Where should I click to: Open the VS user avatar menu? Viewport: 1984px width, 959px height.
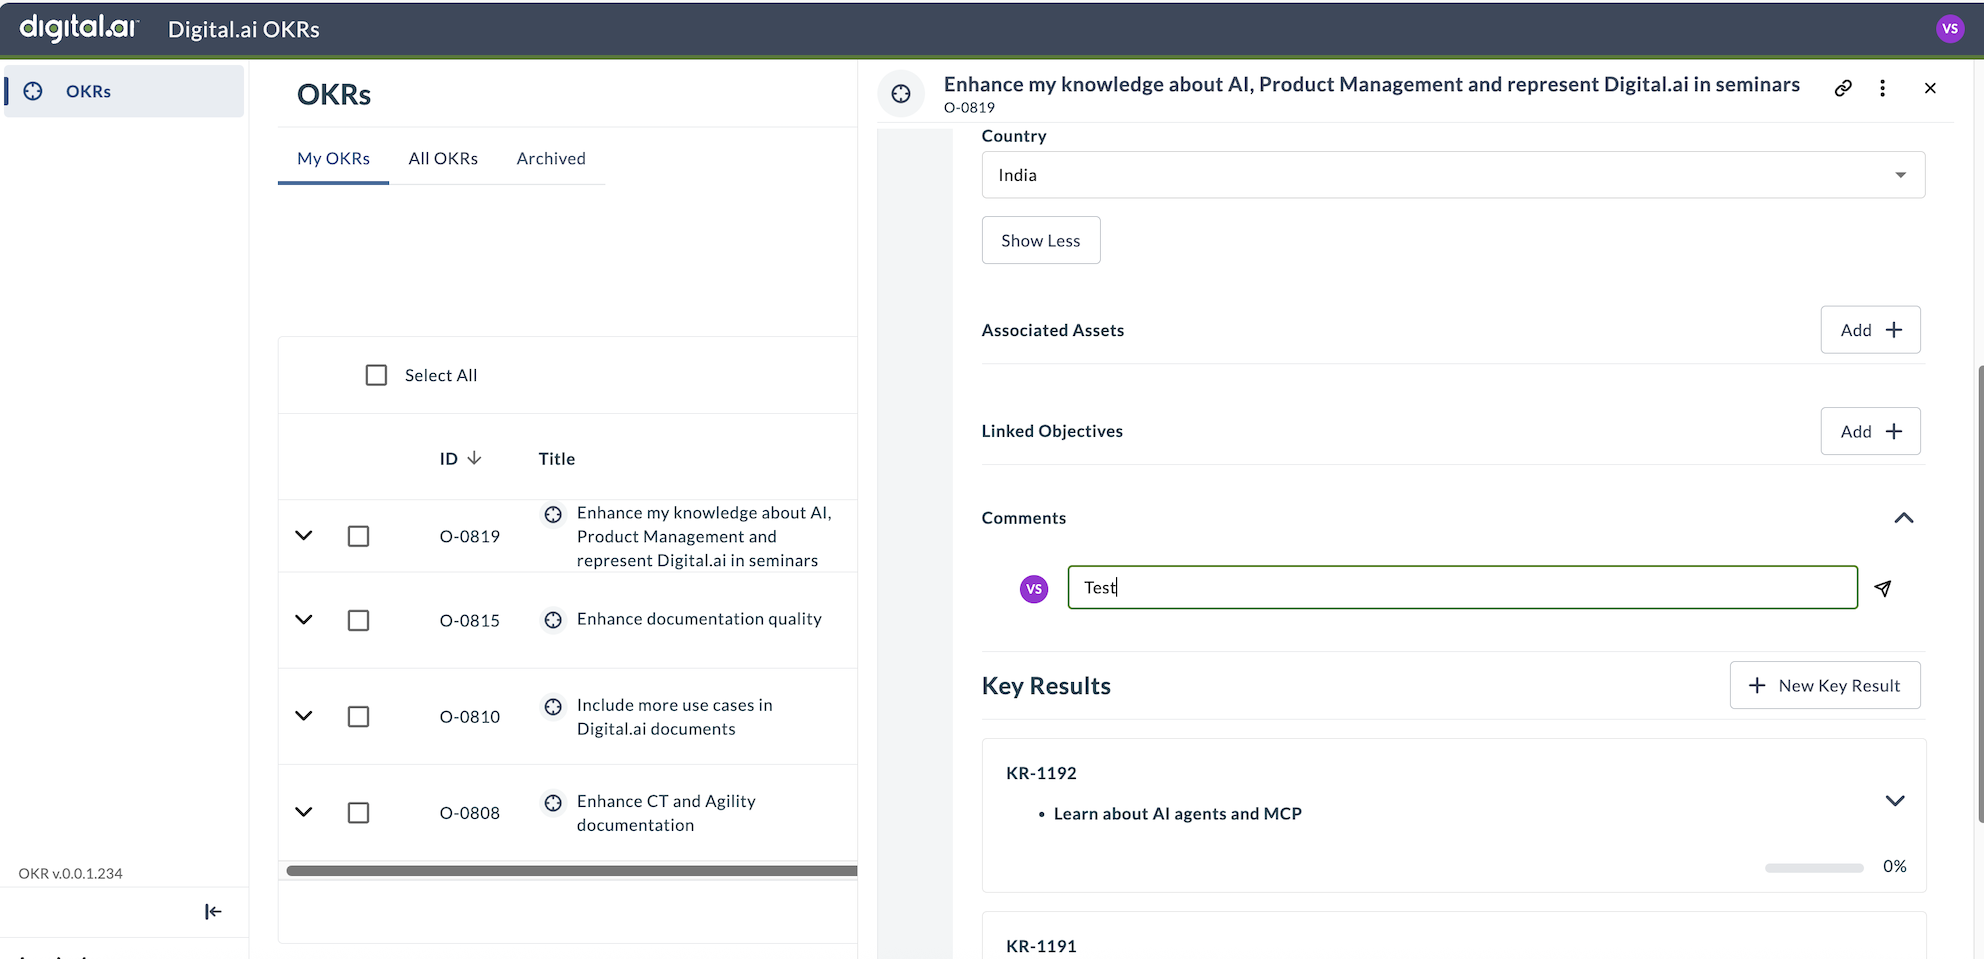pos(1949,29)
